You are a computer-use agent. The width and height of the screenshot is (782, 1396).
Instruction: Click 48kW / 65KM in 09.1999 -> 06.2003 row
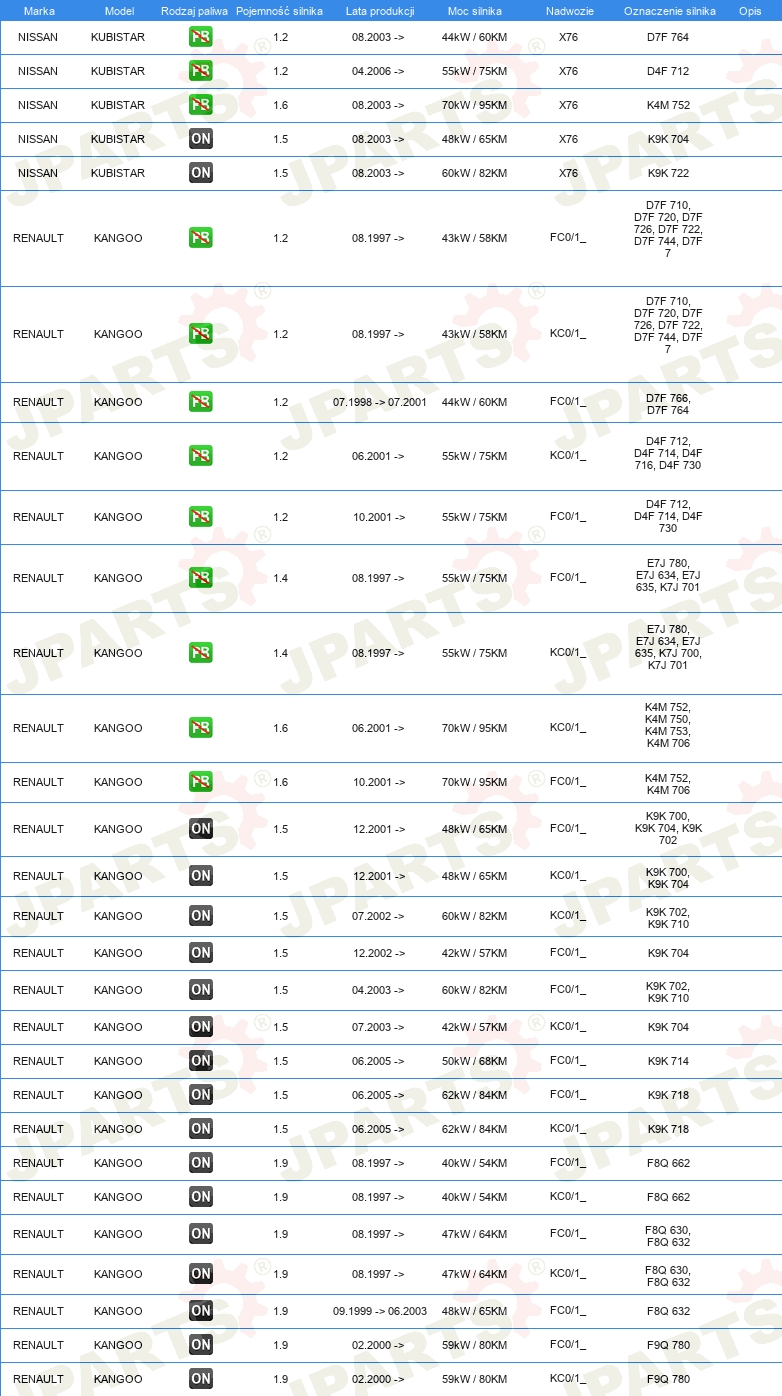coord(474,1311)
